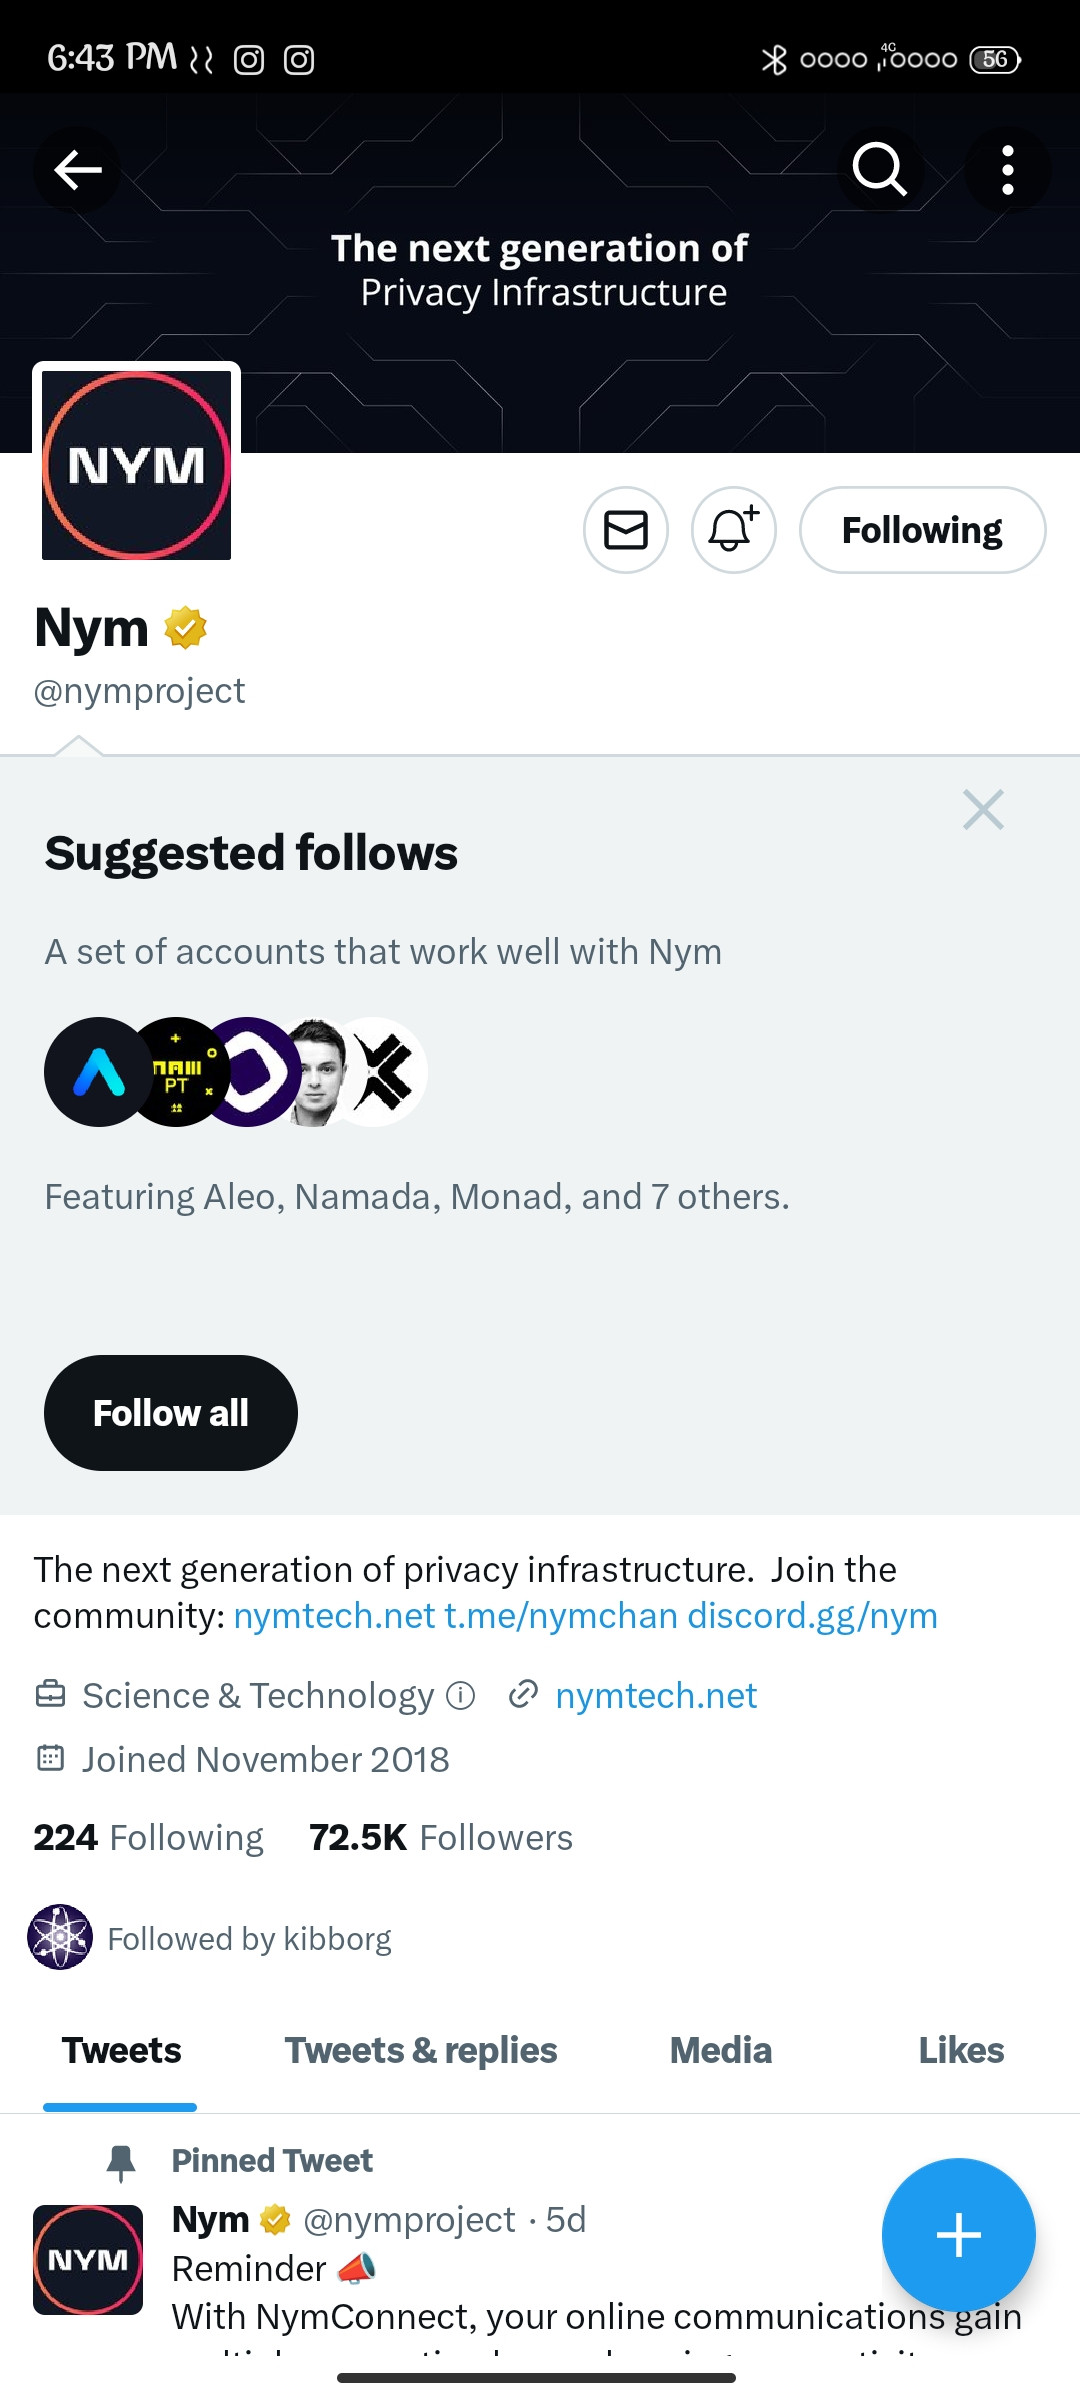The height and width of the screenshot is (2400, 1080).
Task: Open the three-dot overflow menu
Action: [1007, 170]
